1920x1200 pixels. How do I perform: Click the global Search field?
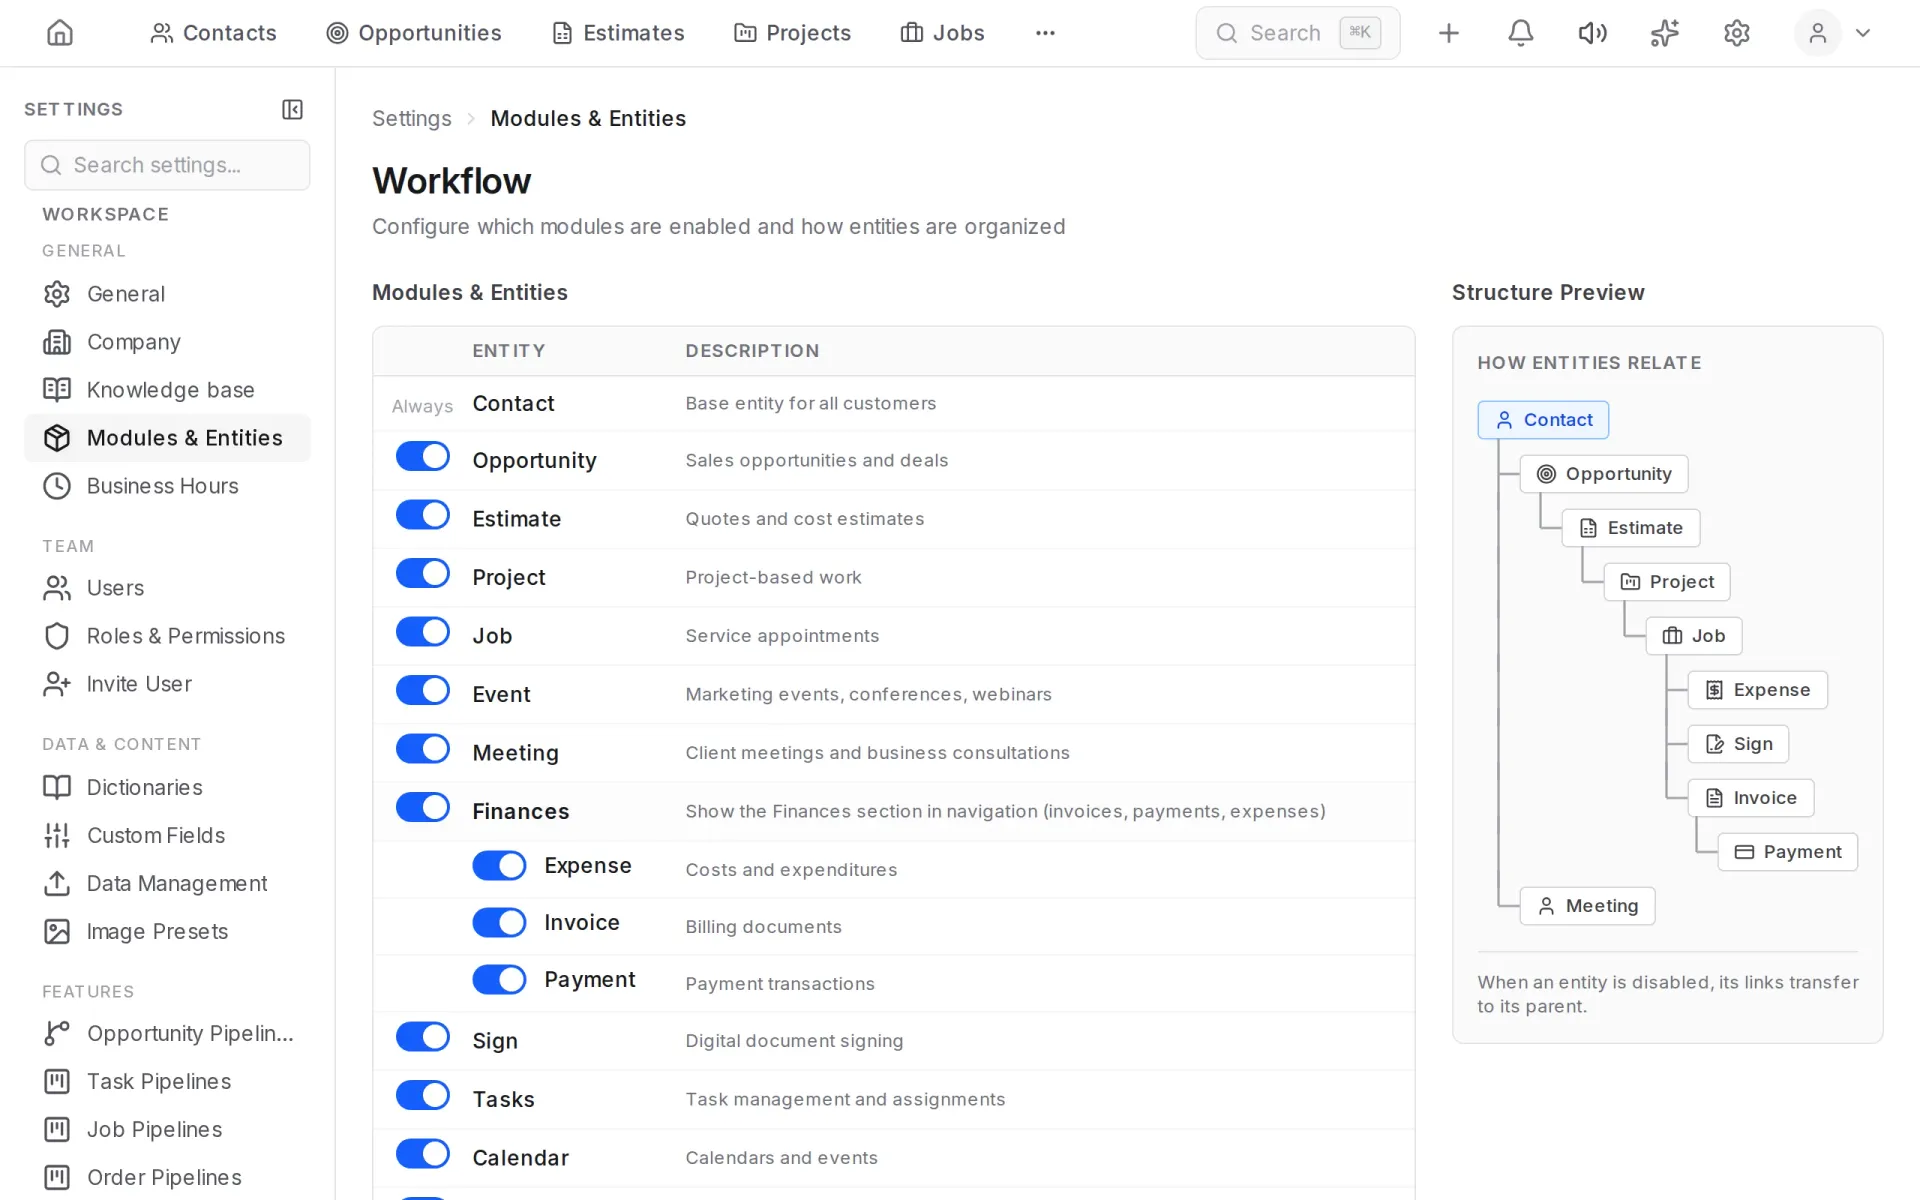[1297, 33]
